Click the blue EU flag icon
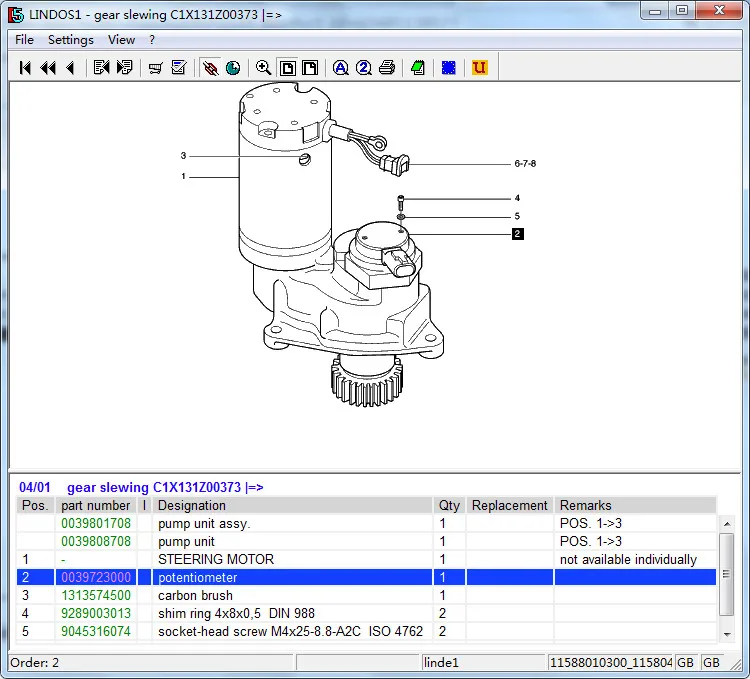 [x=449, y=68]
